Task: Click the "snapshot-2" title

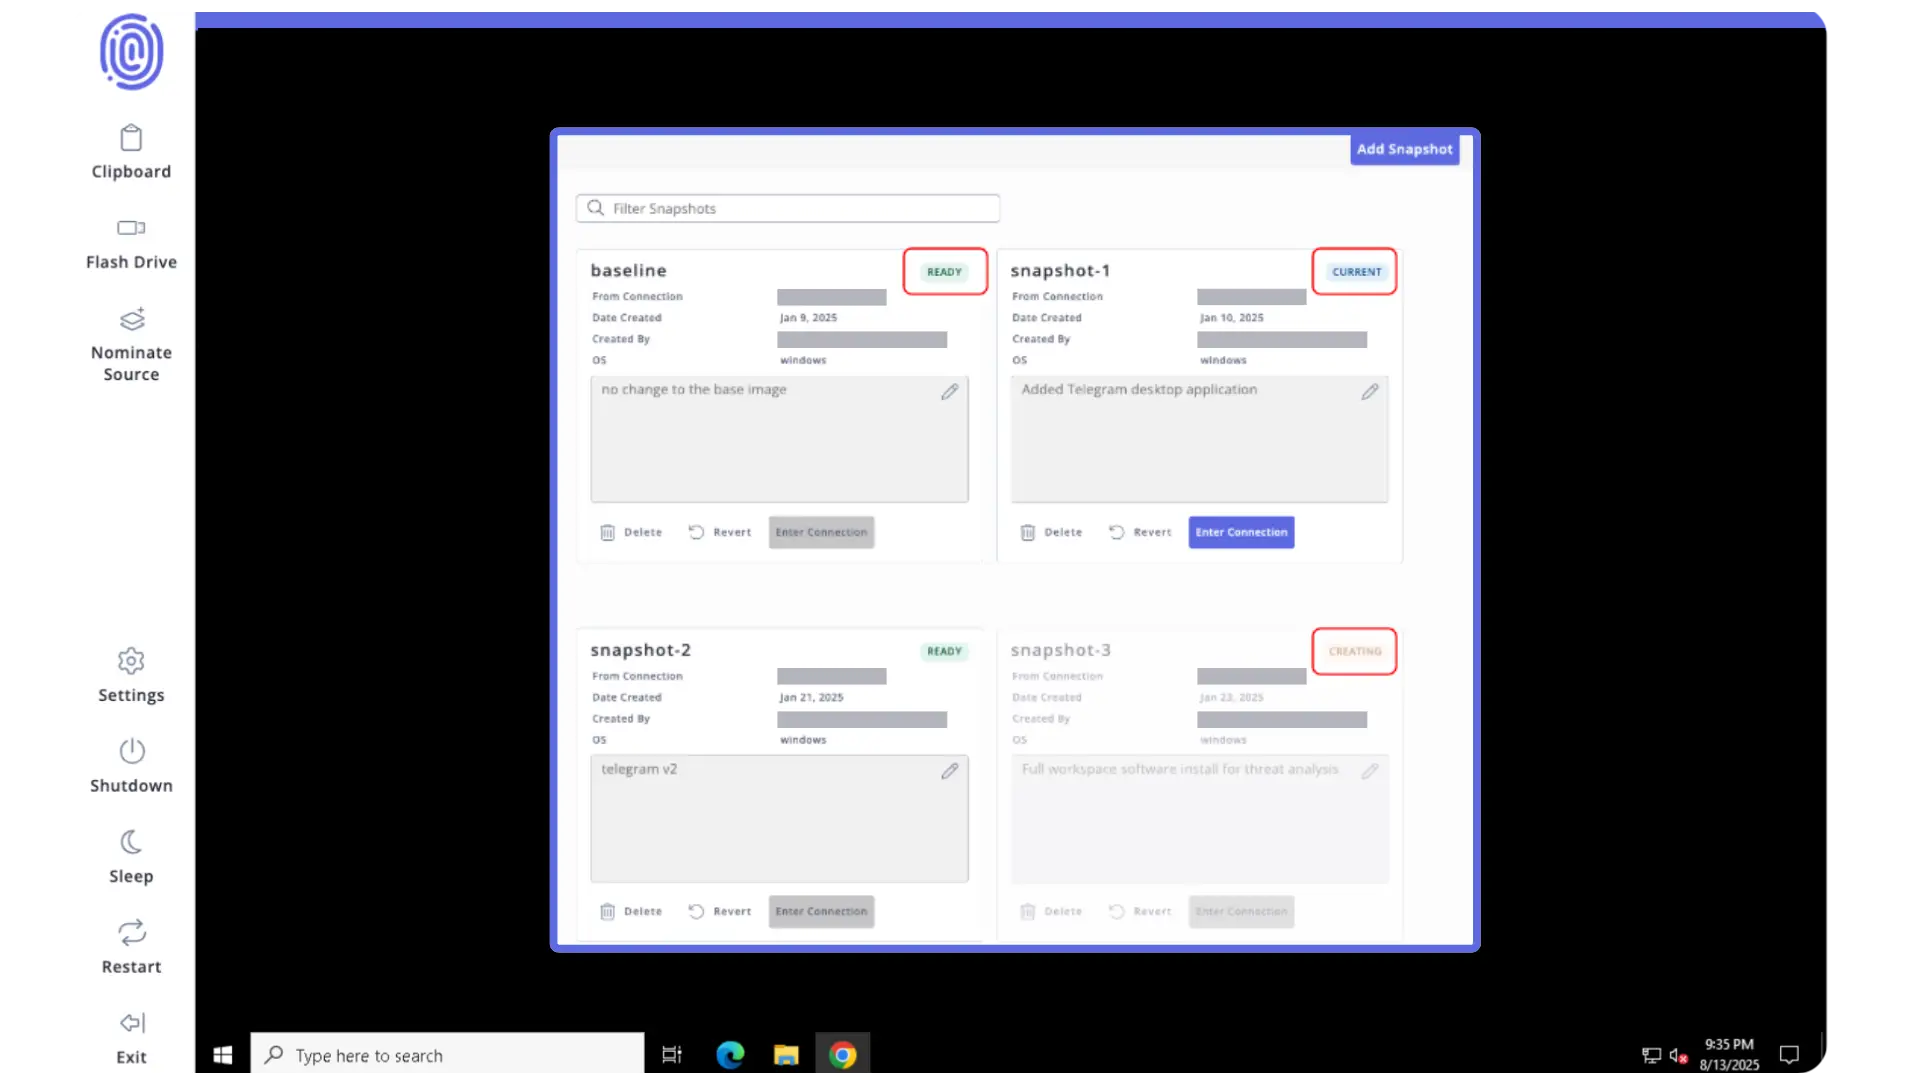Action: pos(640,650)
